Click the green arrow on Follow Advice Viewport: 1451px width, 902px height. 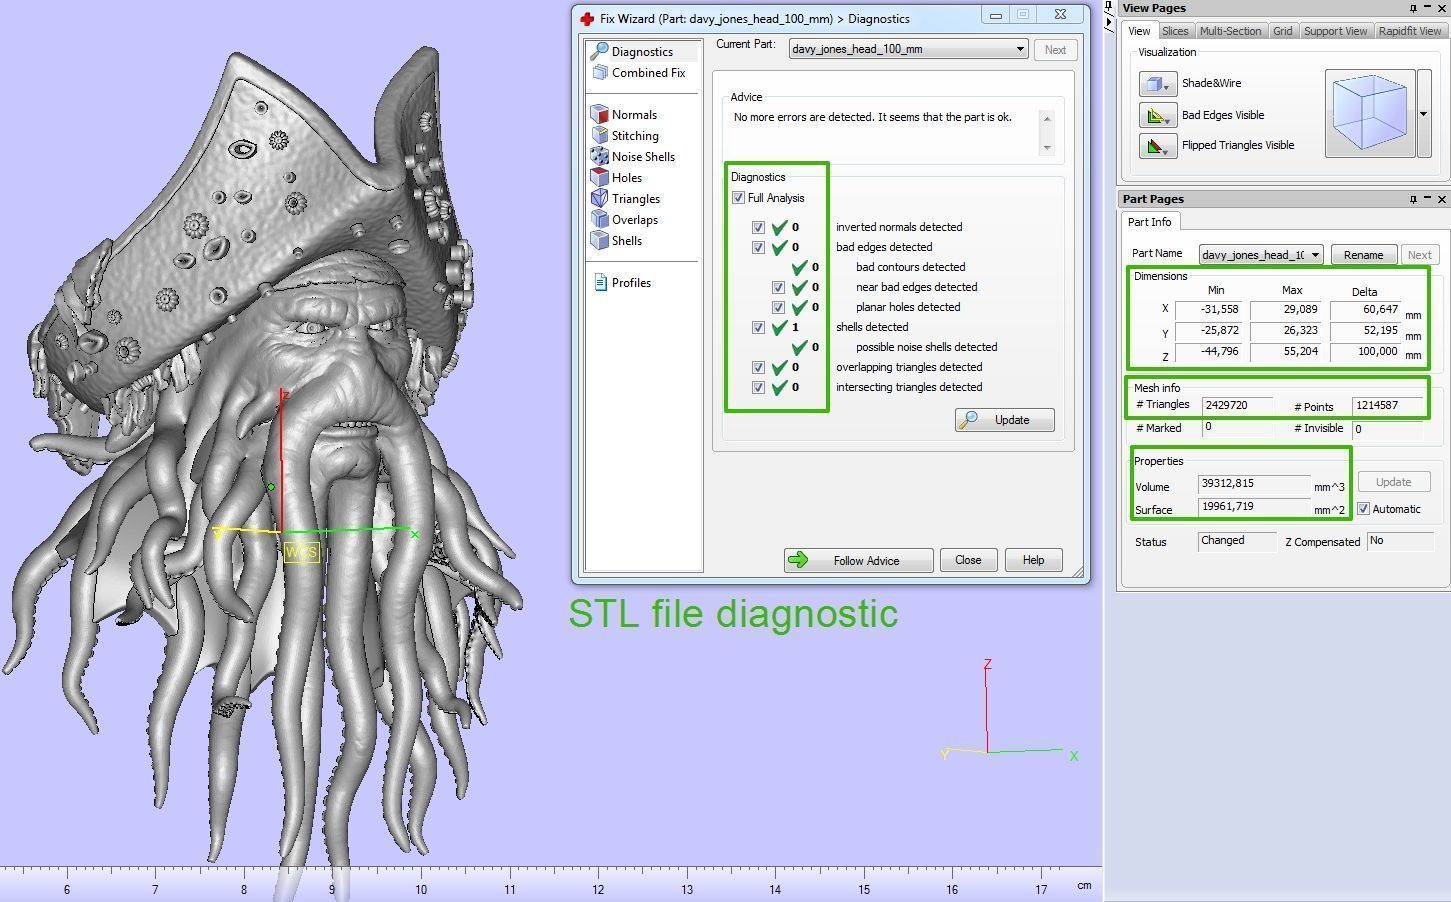coord(798,560)
